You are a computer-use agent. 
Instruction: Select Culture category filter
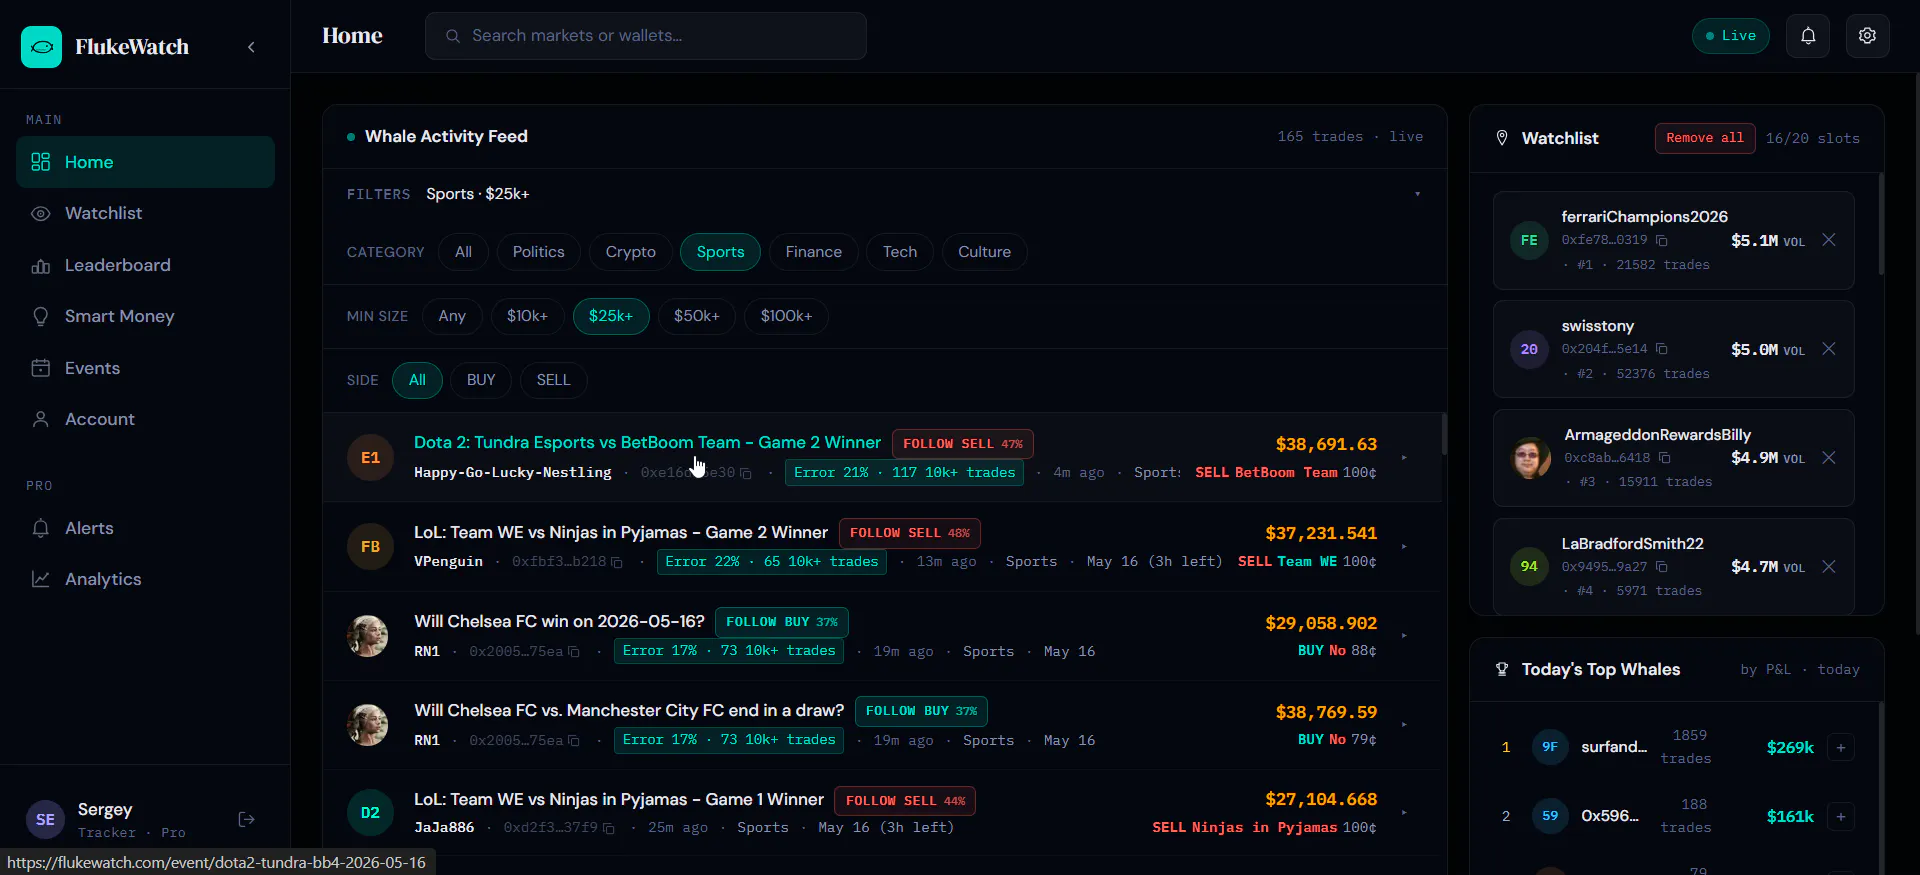(985, 252)
